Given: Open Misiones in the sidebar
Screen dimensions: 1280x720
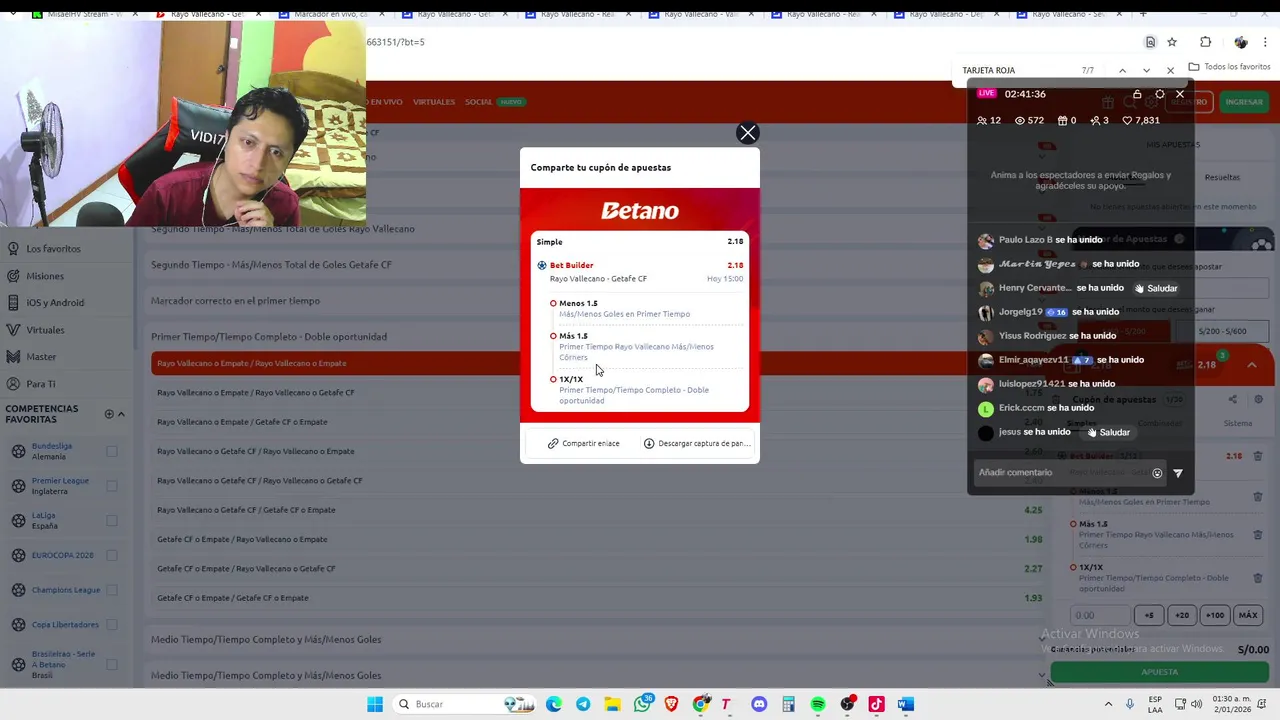Looking at the screenshot, I should (x=45, y=276).
